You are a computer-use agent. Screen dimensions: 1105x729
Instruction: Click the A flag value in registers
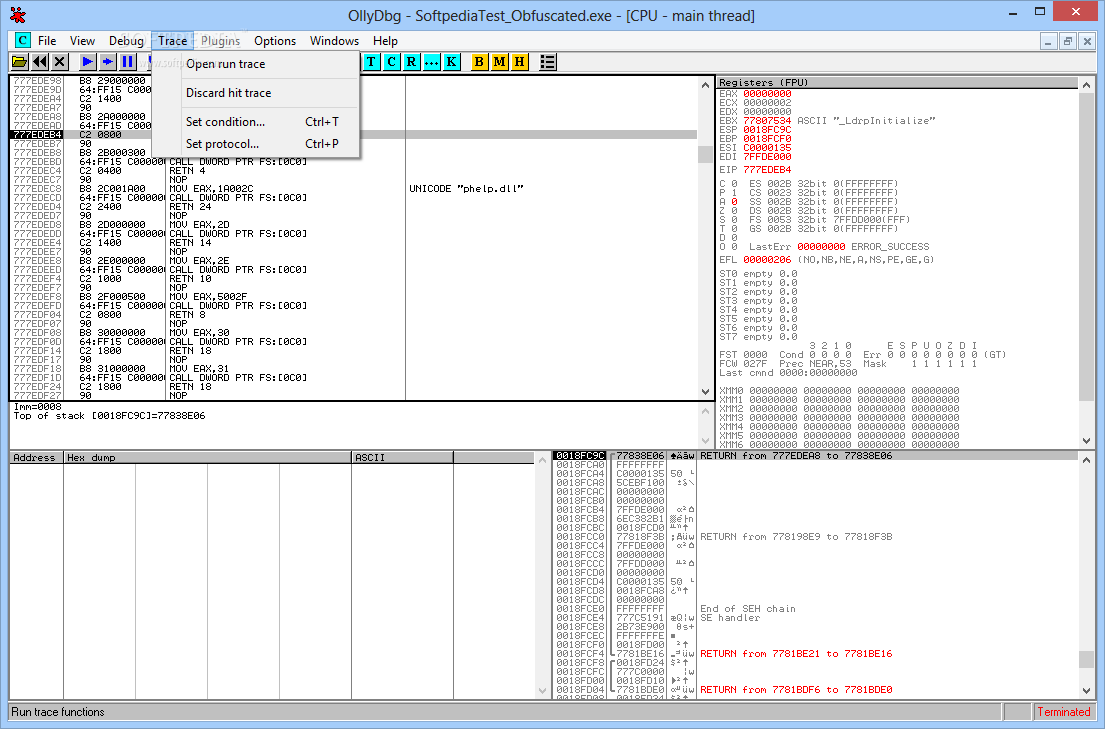point(734,202)
